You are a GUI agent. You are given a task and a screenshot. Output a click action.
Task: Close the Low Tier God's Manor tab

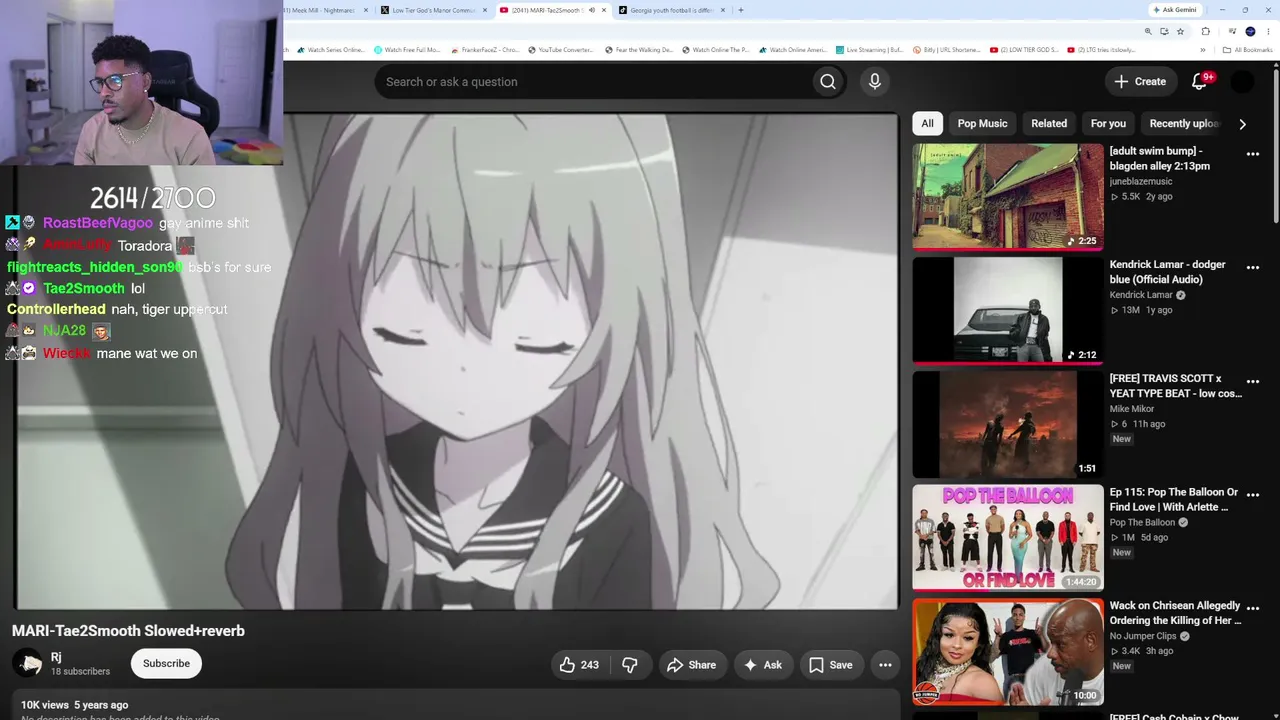[486, 10]
